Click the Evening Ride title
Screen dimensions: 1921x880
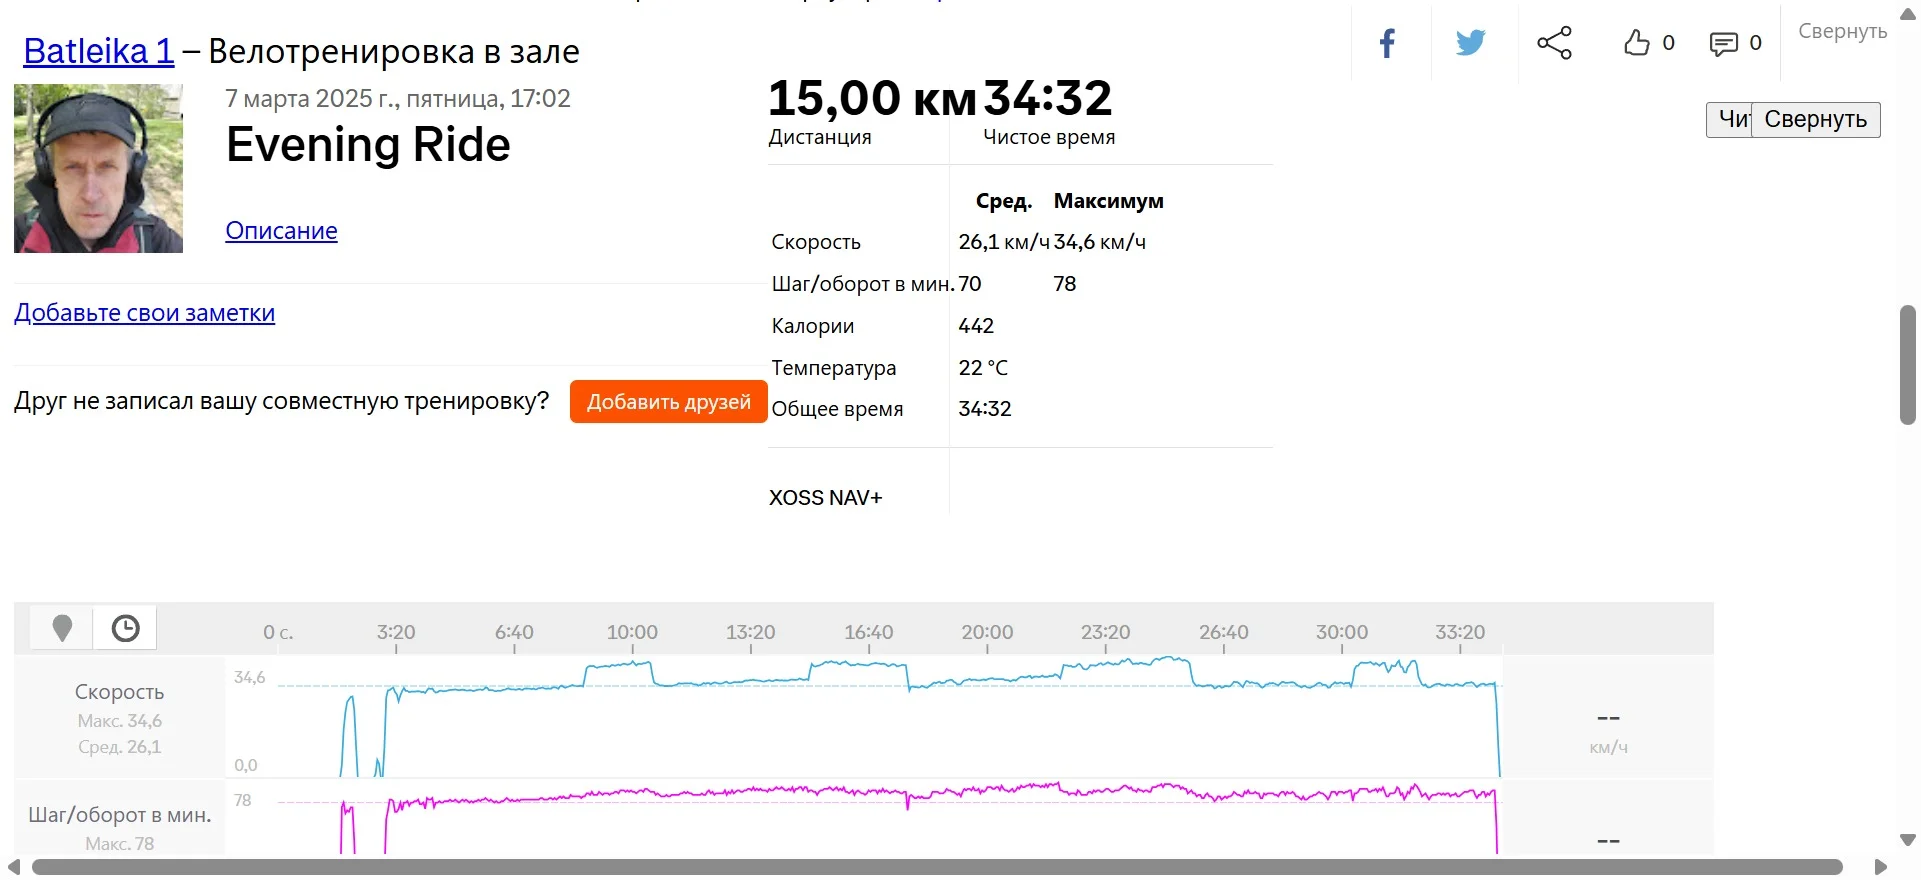coord(368,145)
